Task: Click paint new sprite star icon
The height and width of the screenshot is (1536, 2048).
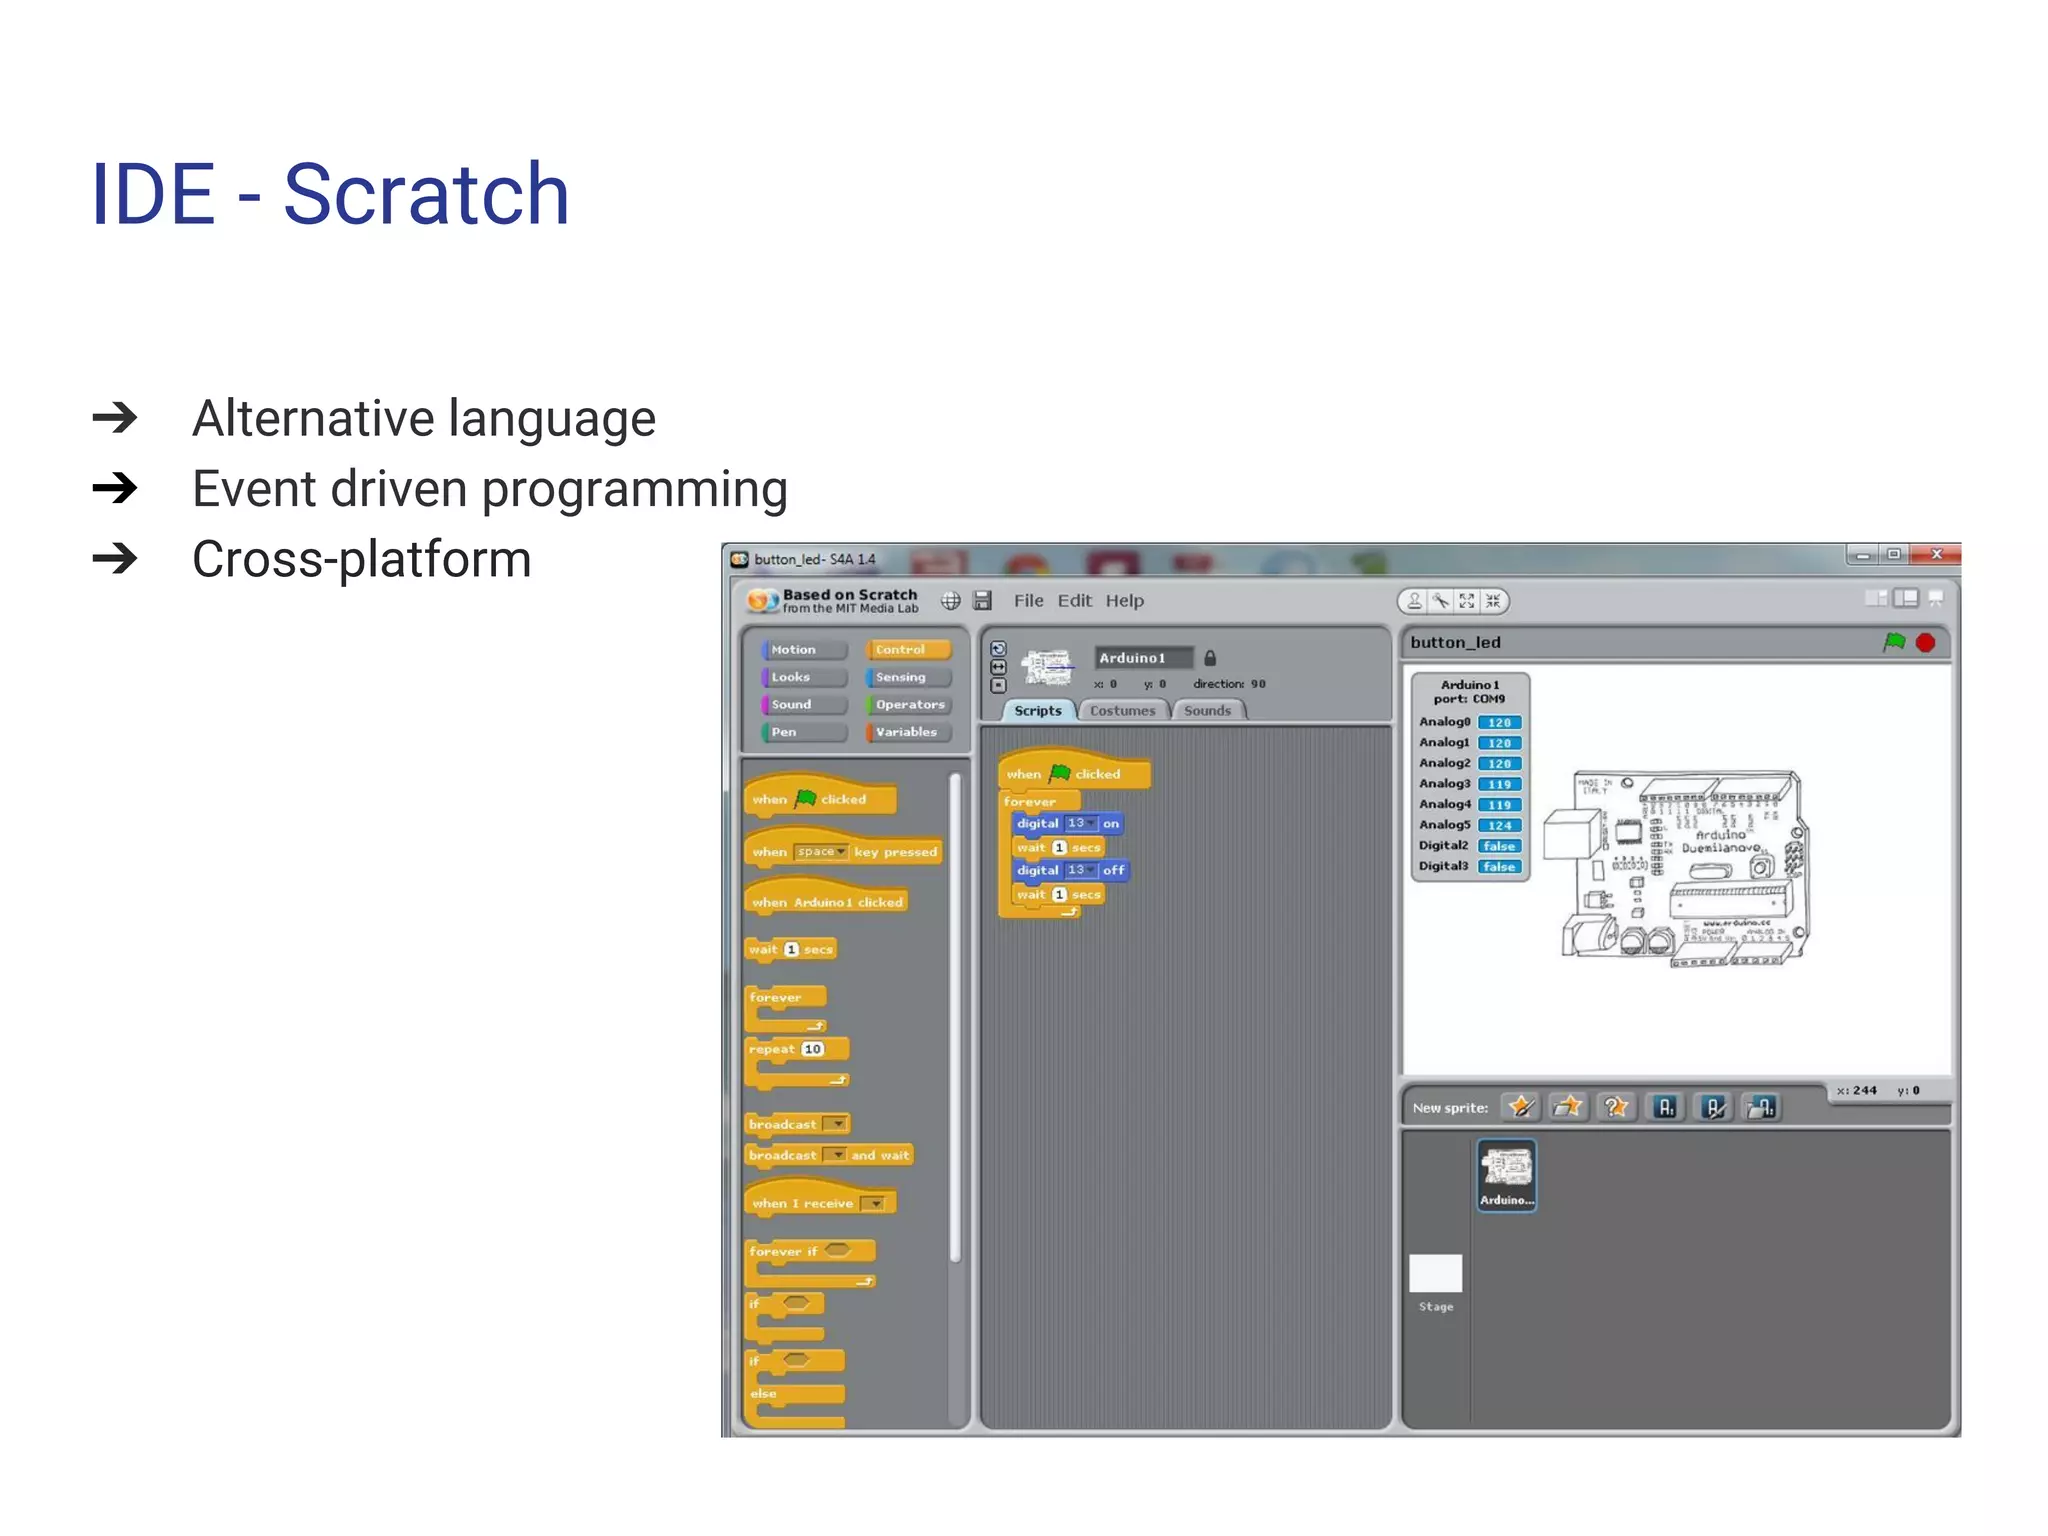Action: tap(1521, 1107)
